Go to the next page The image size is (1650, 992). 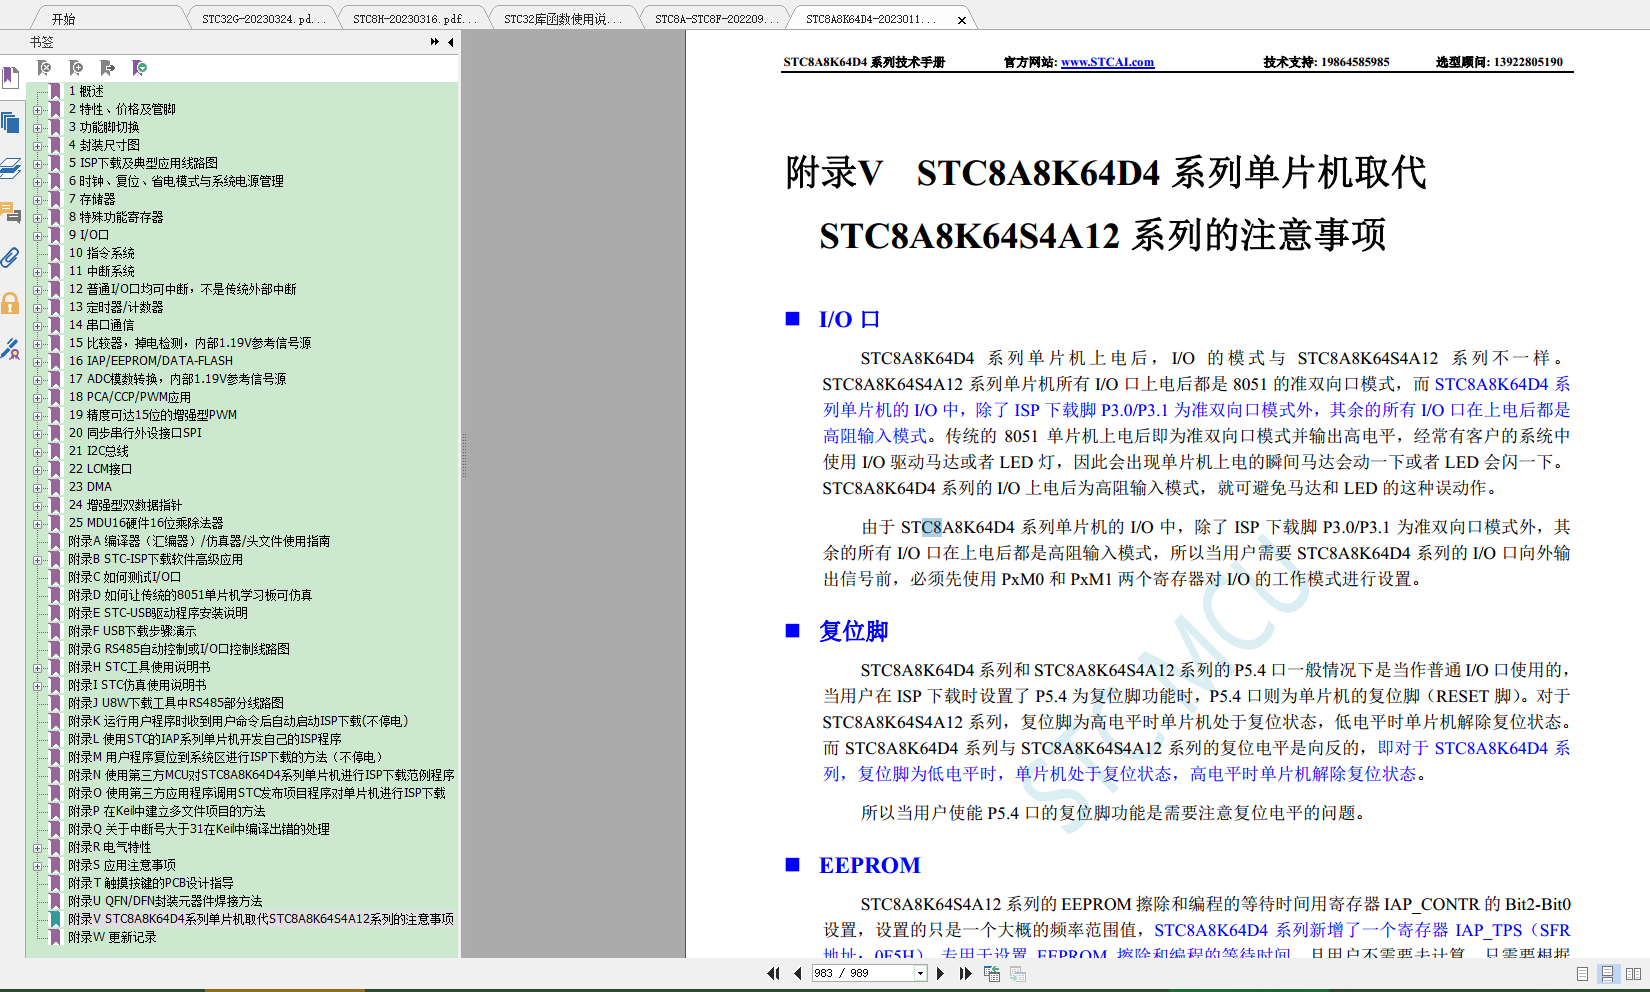click(940, 973)
